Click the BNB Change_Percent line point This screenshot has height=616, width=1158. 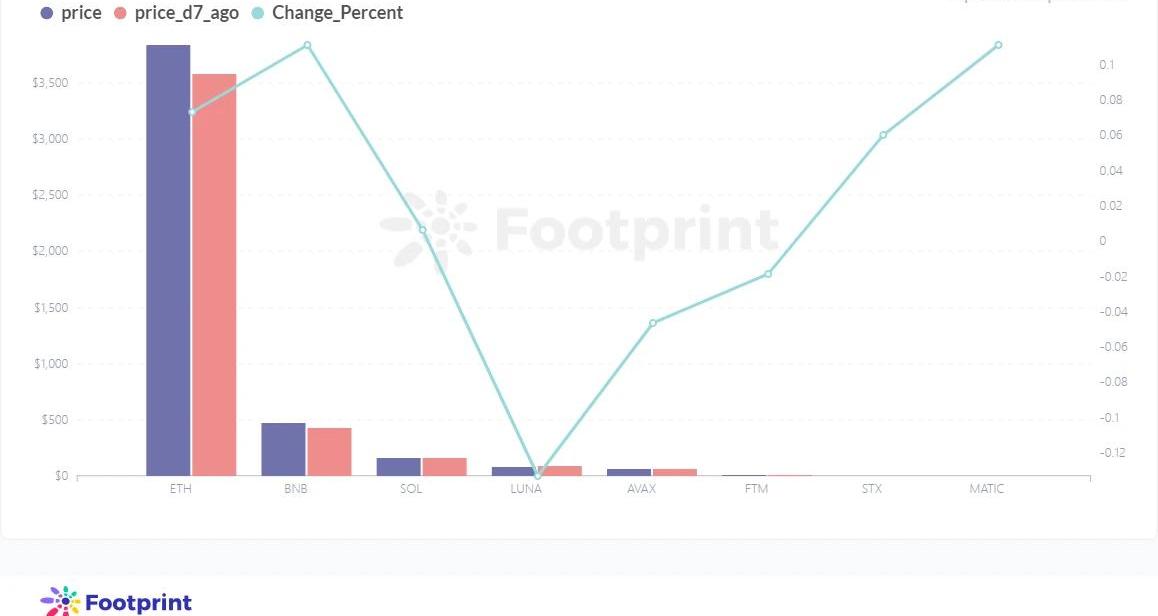coord(307,46)
